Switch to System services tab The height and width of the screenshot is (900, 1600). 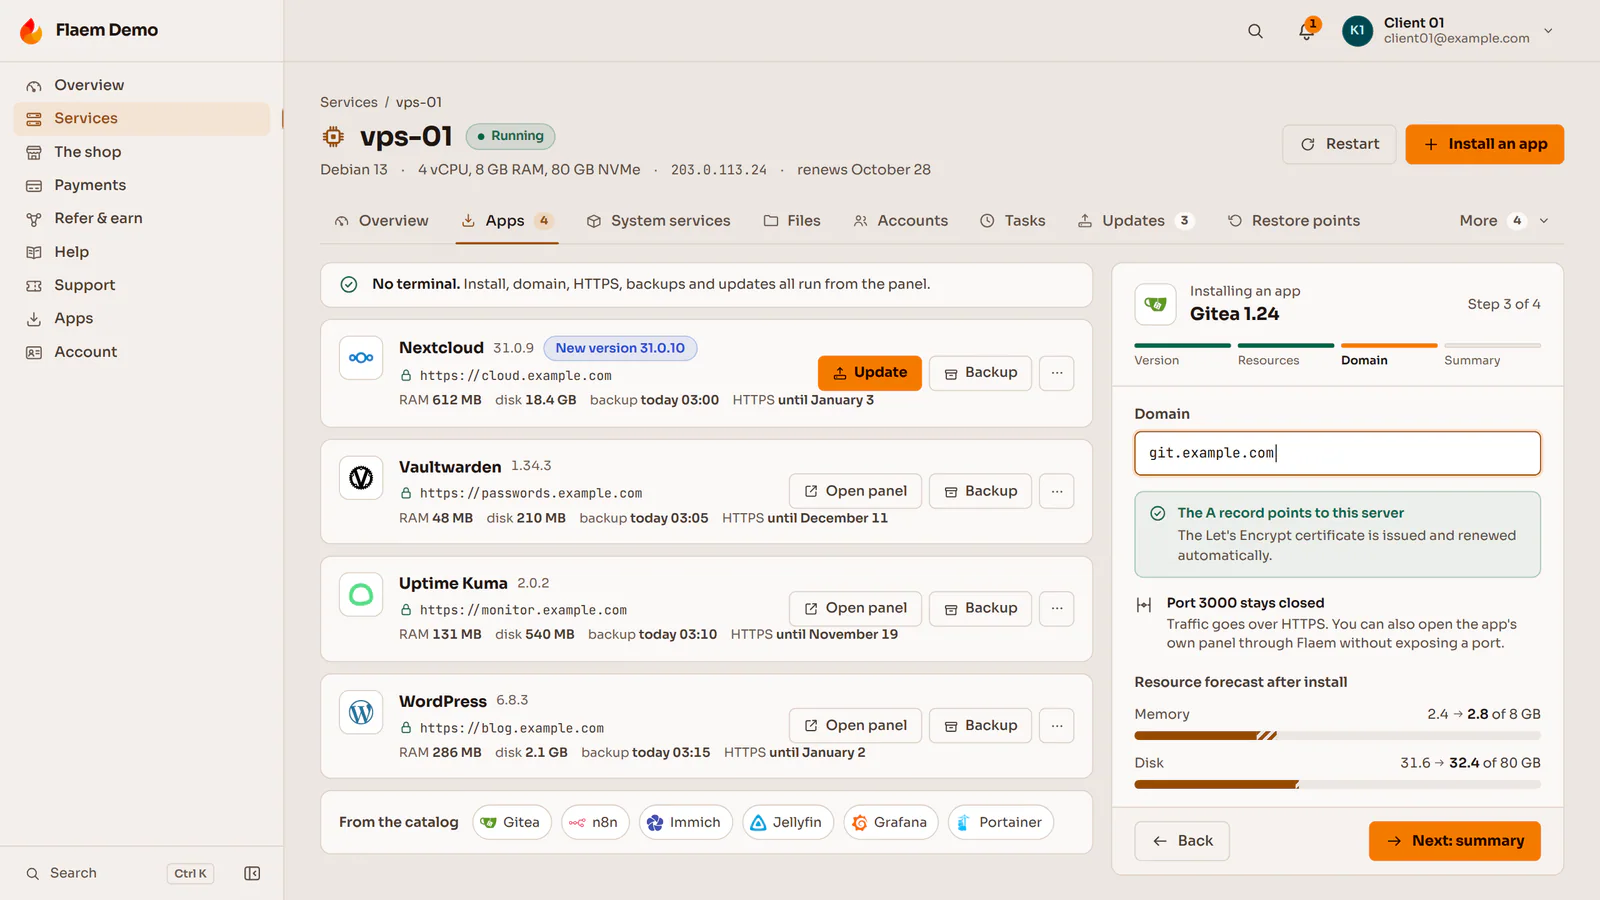point(658,221)
